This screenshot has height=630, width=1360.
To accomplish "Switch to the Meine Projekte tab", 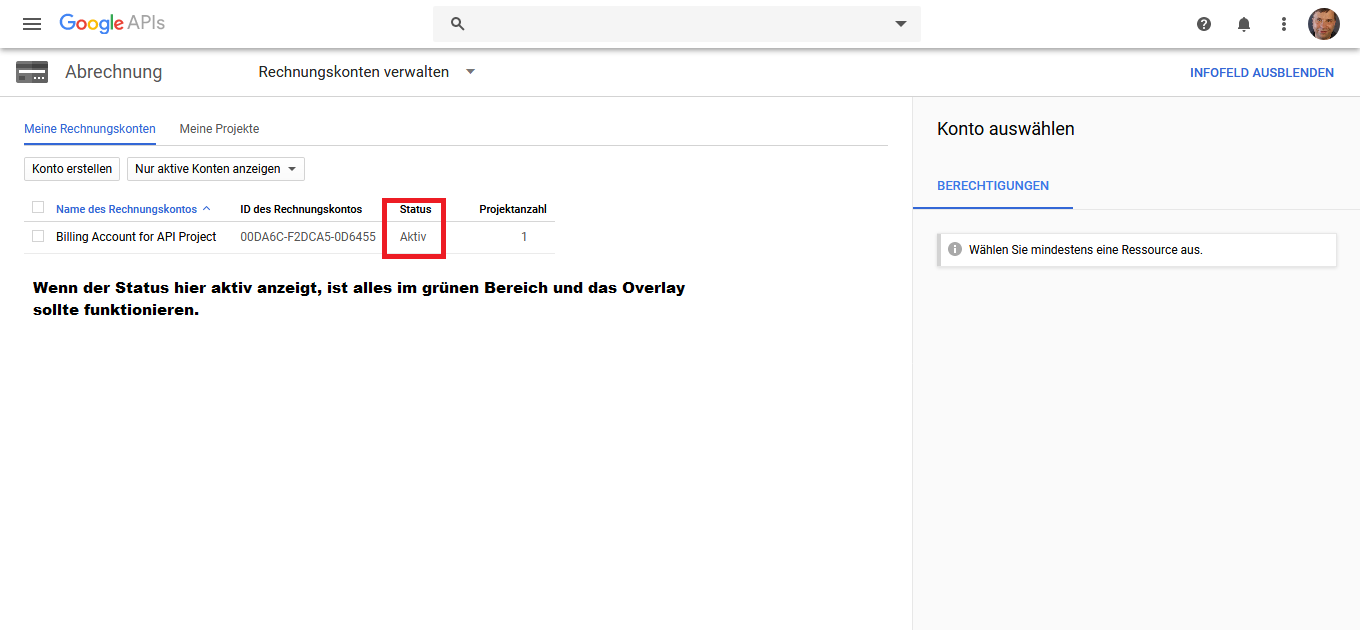I will tap(219, 129).
